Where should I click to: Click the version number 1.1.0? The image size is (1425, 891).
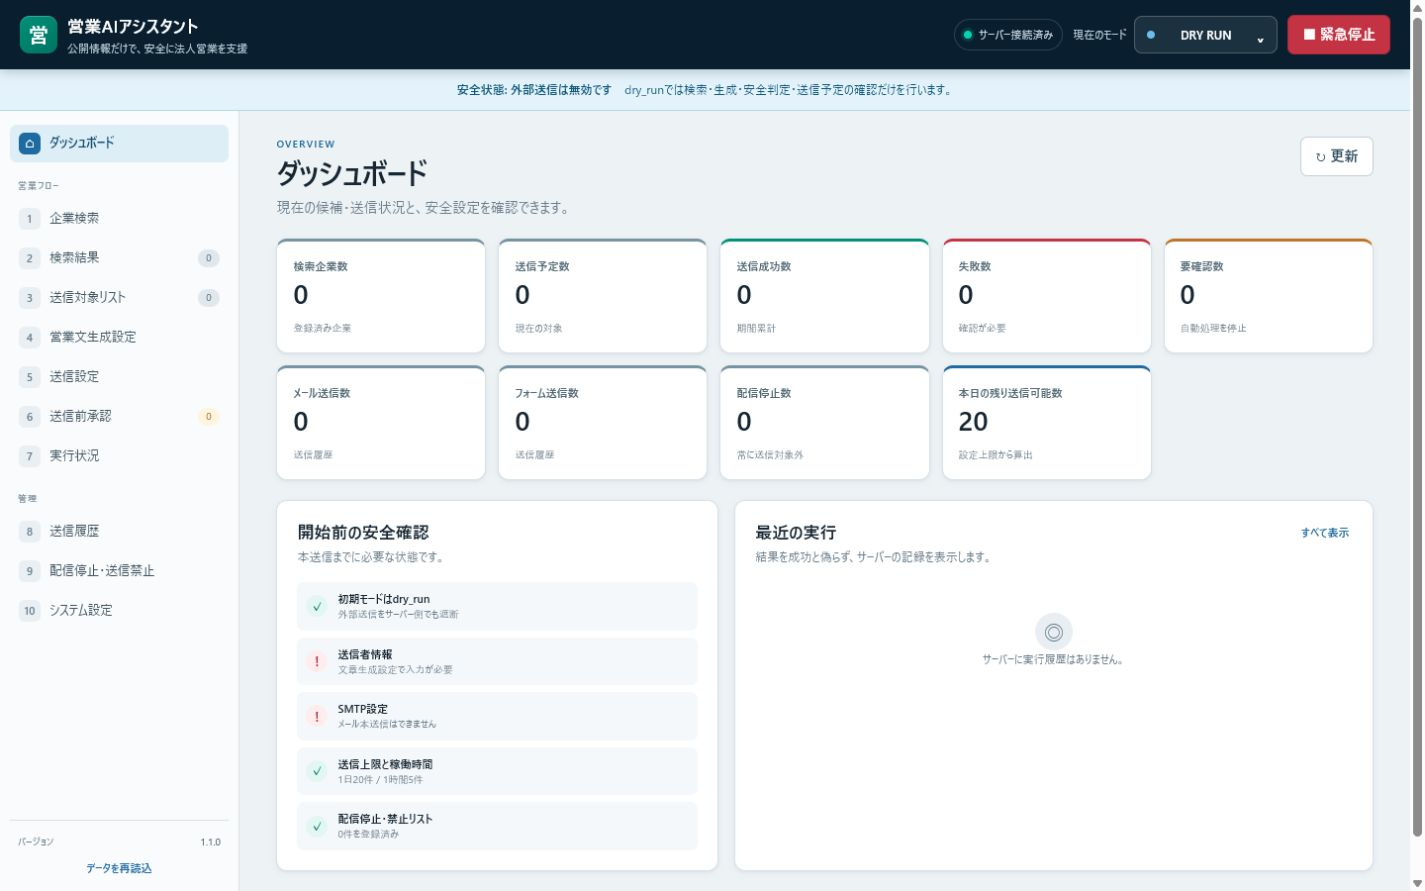point(210,842)
